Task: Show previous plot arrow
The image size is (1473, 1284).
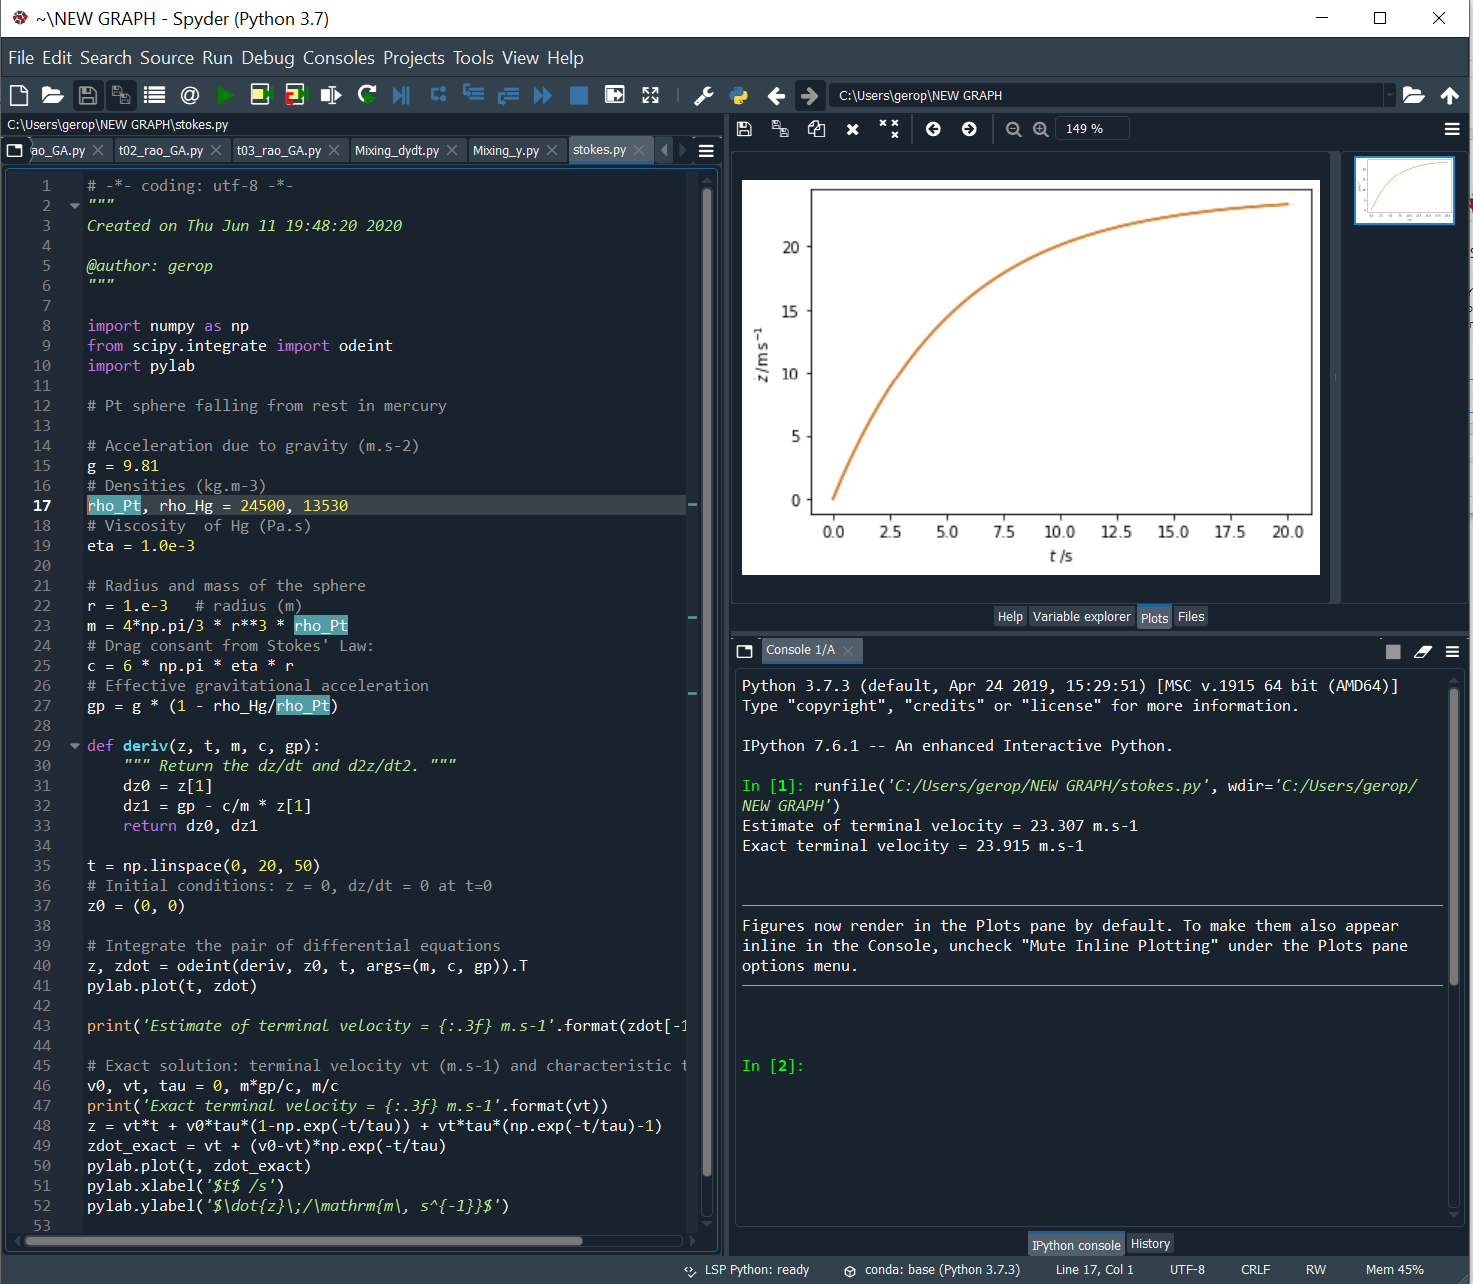Action: point(933,129)
